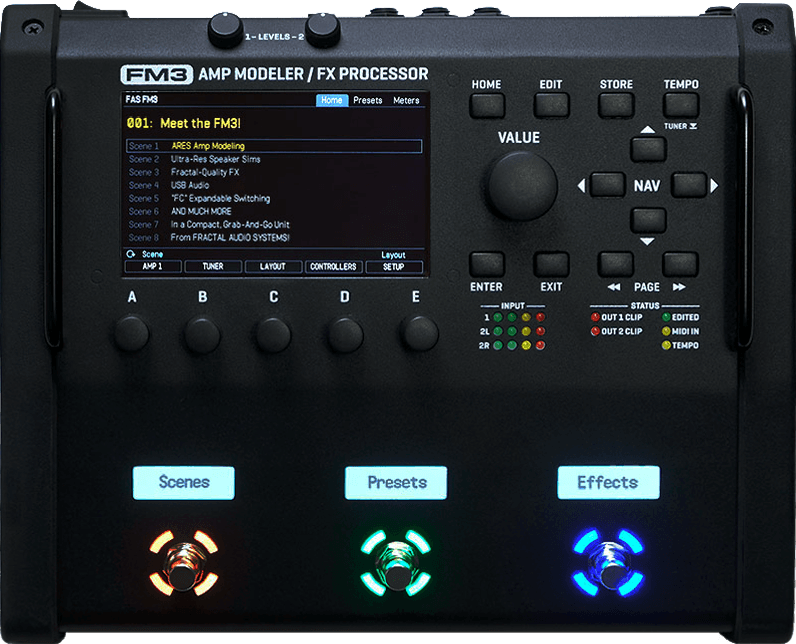Click Input 2L red clip LED

pos(541,331)
